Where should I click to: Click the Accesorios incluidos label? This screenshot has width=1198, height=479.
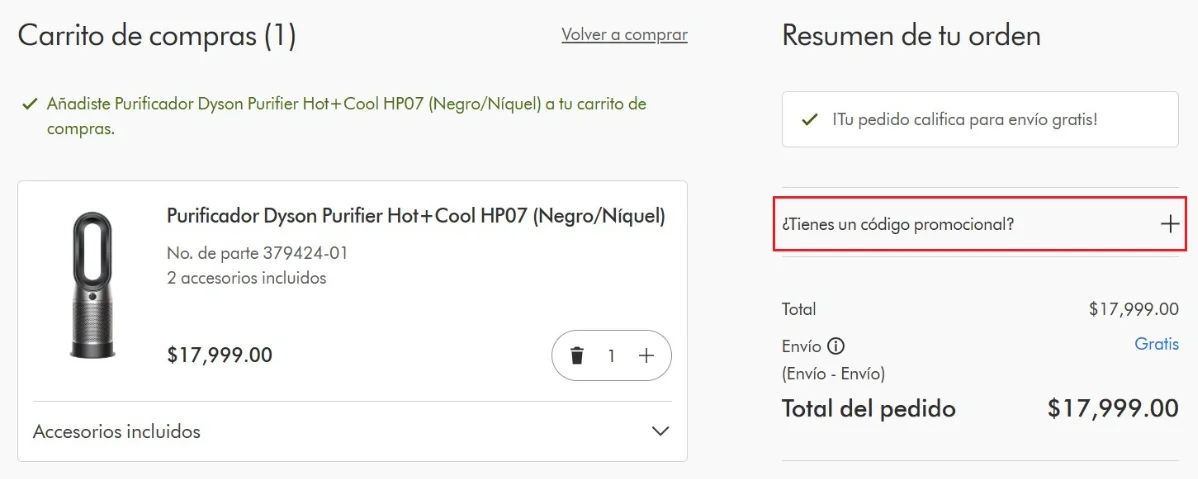(117, 432)
